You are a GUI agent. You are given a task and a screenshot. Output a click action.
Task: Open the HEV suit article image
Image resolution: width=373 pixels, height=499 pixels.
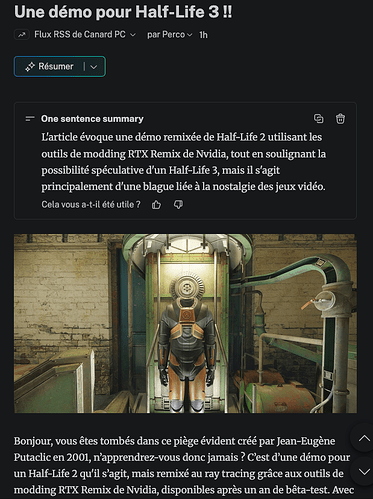tap(185, 323)
